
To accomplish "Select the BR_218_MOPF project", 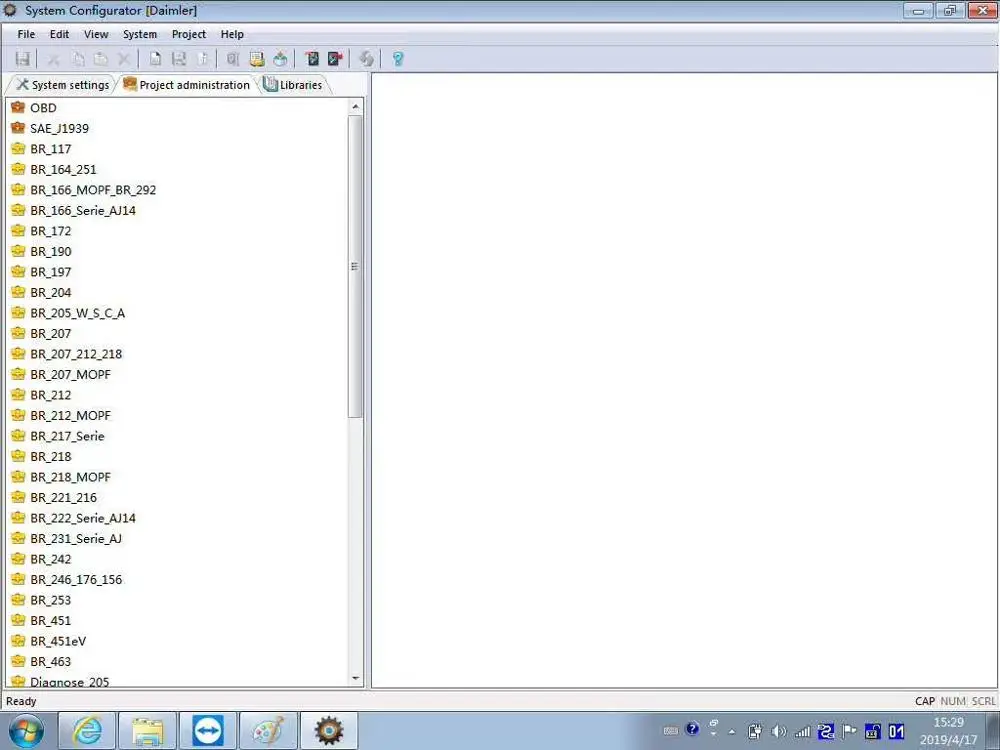I will pos(71,477).
